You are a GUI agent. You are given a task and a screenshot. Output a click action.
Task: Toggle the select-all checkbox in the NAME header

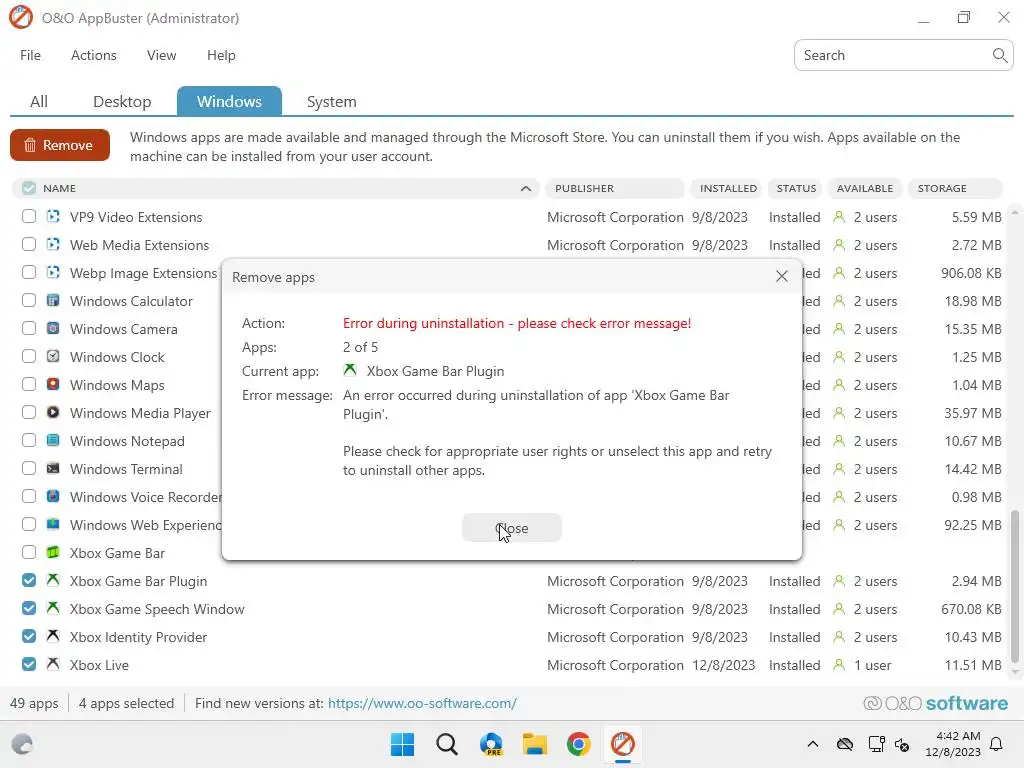pos(29,188)
